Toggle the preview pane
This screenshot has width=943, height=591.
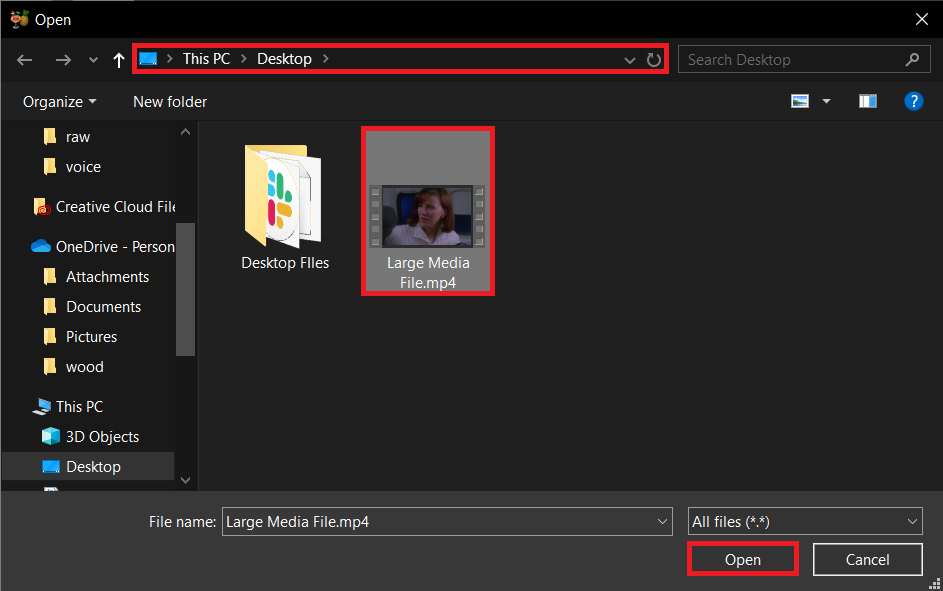(867, 101)
